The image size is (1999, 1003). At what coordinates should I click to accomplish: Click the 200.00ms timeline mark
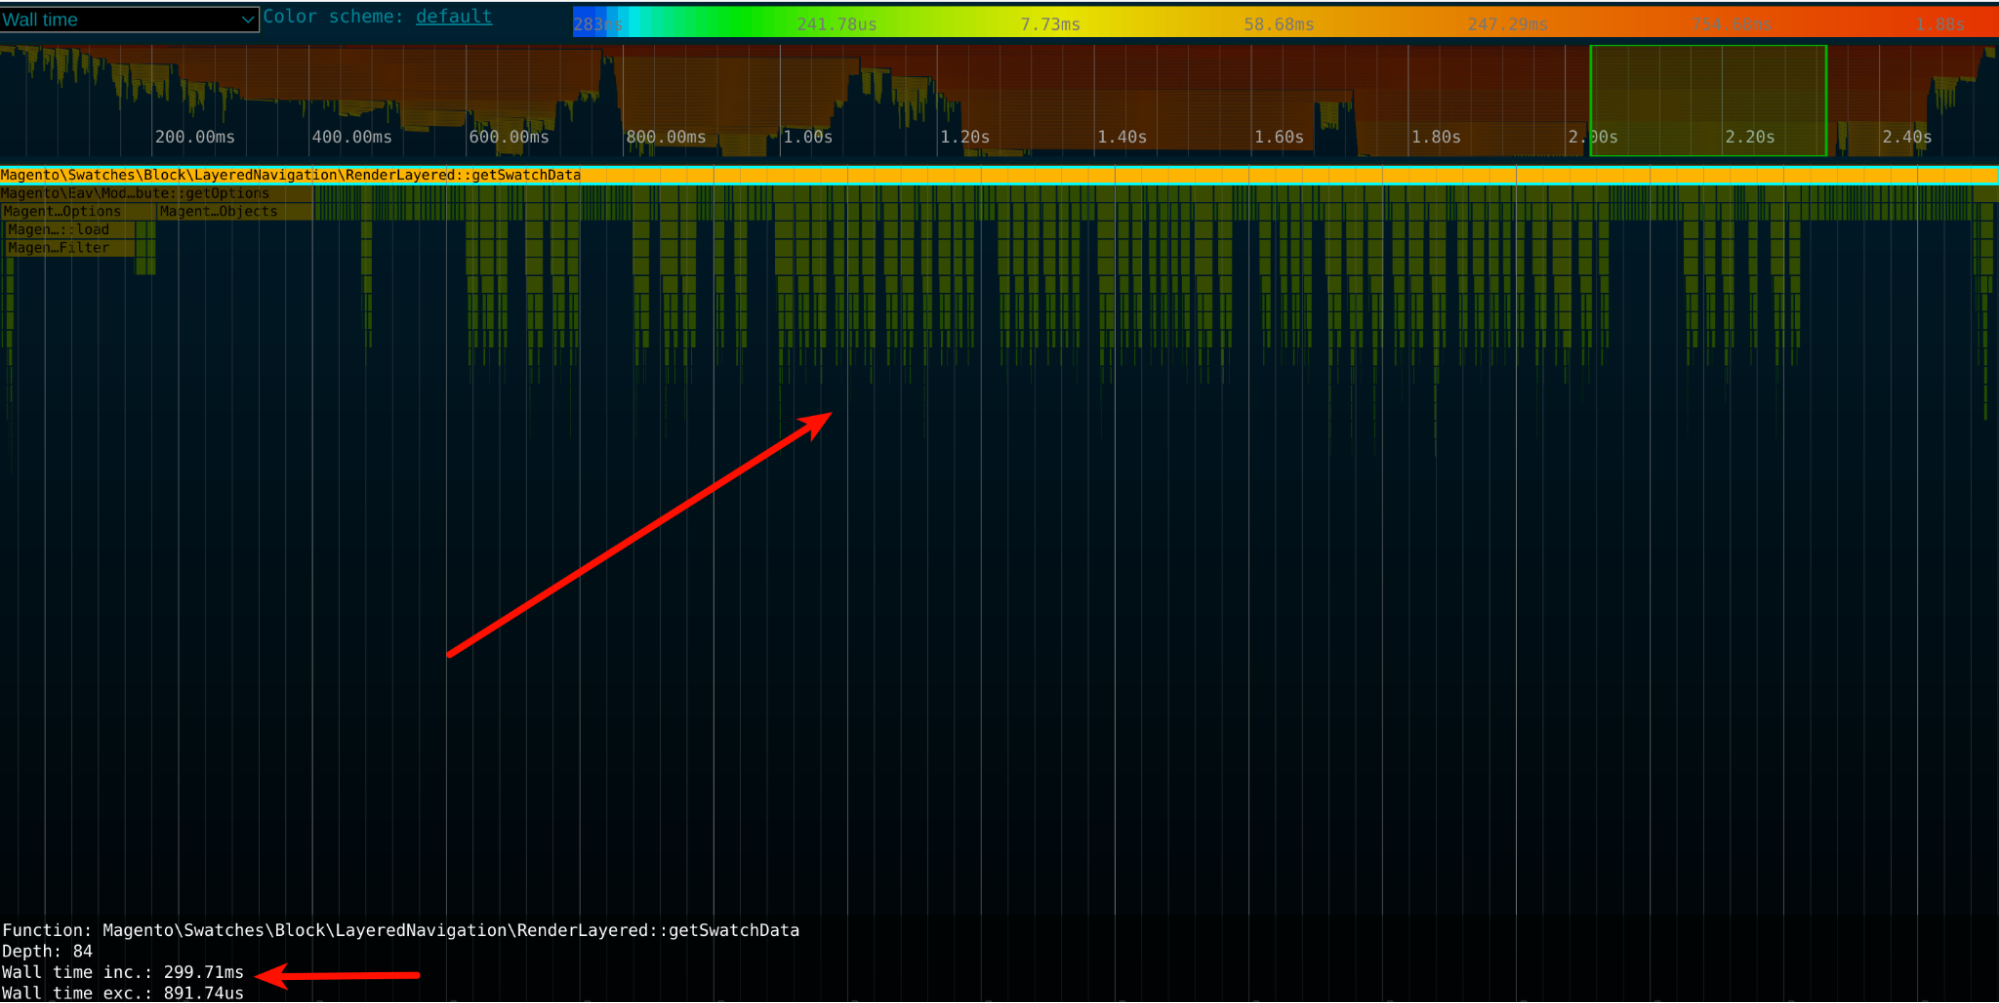pyautogui.click(x=195, y=137)
